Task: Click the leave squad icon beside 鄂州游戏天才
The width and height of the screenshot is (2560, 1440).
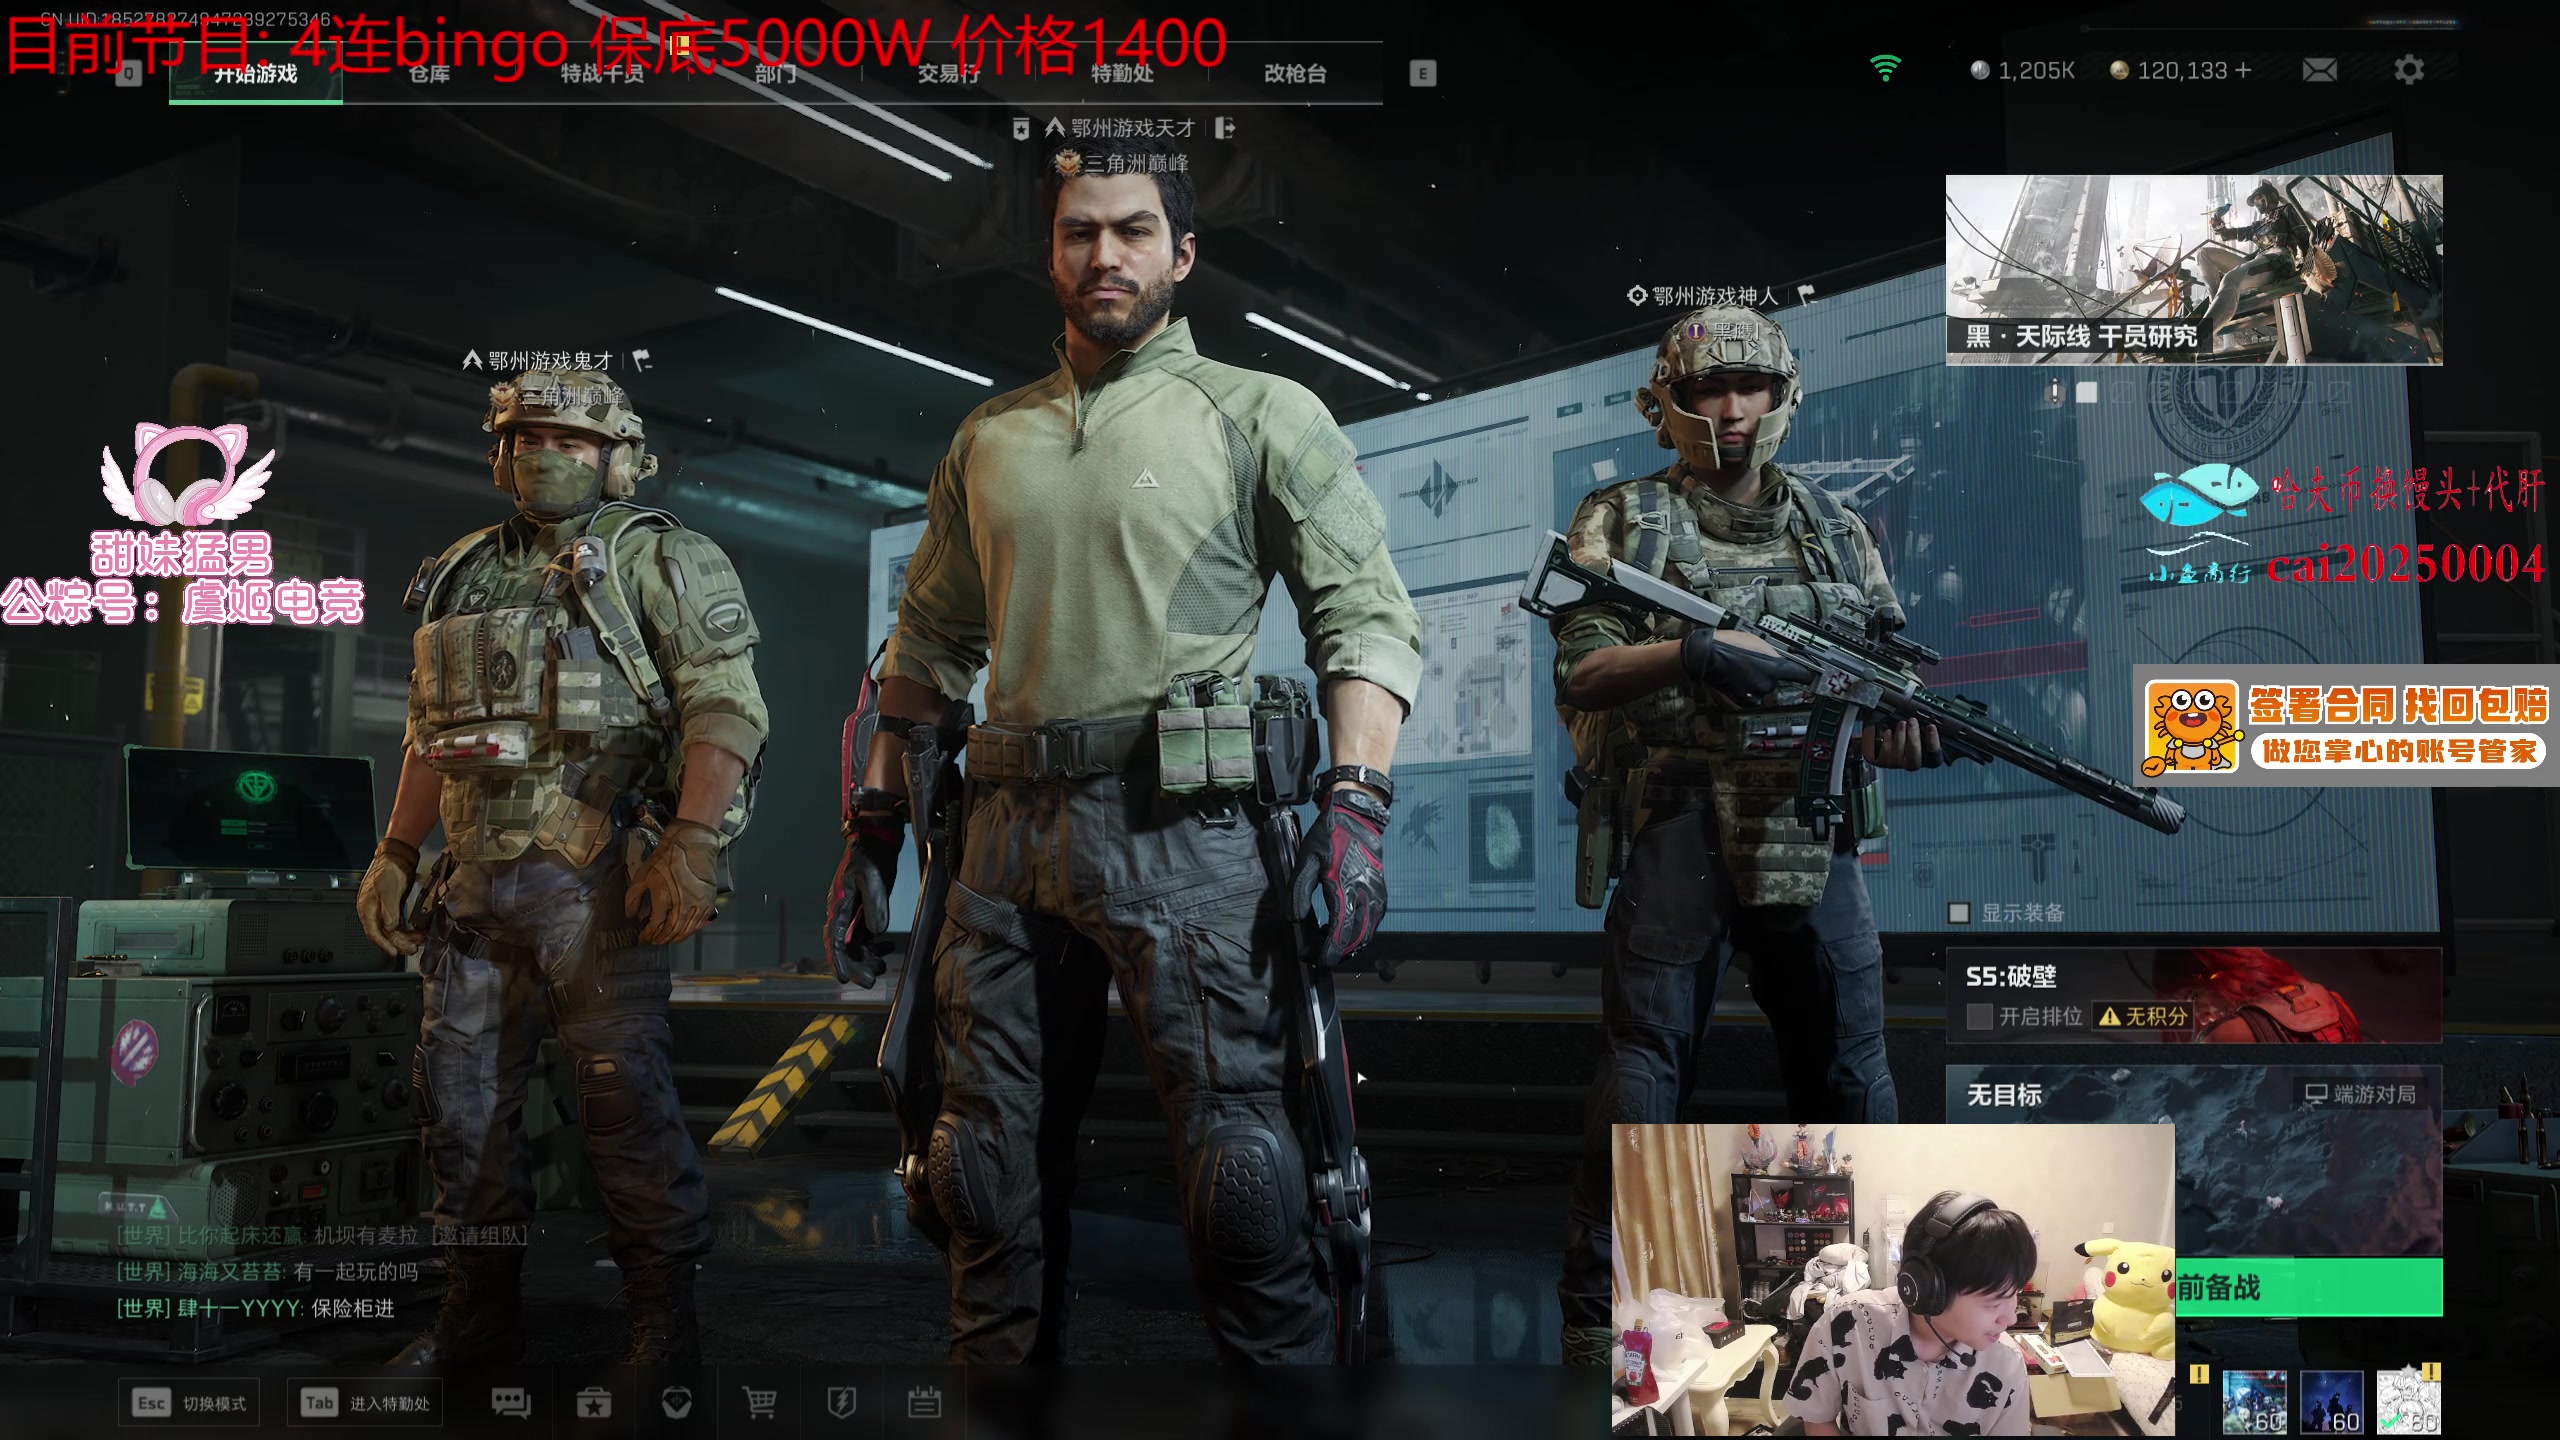Action: [x=1225, y=128]
